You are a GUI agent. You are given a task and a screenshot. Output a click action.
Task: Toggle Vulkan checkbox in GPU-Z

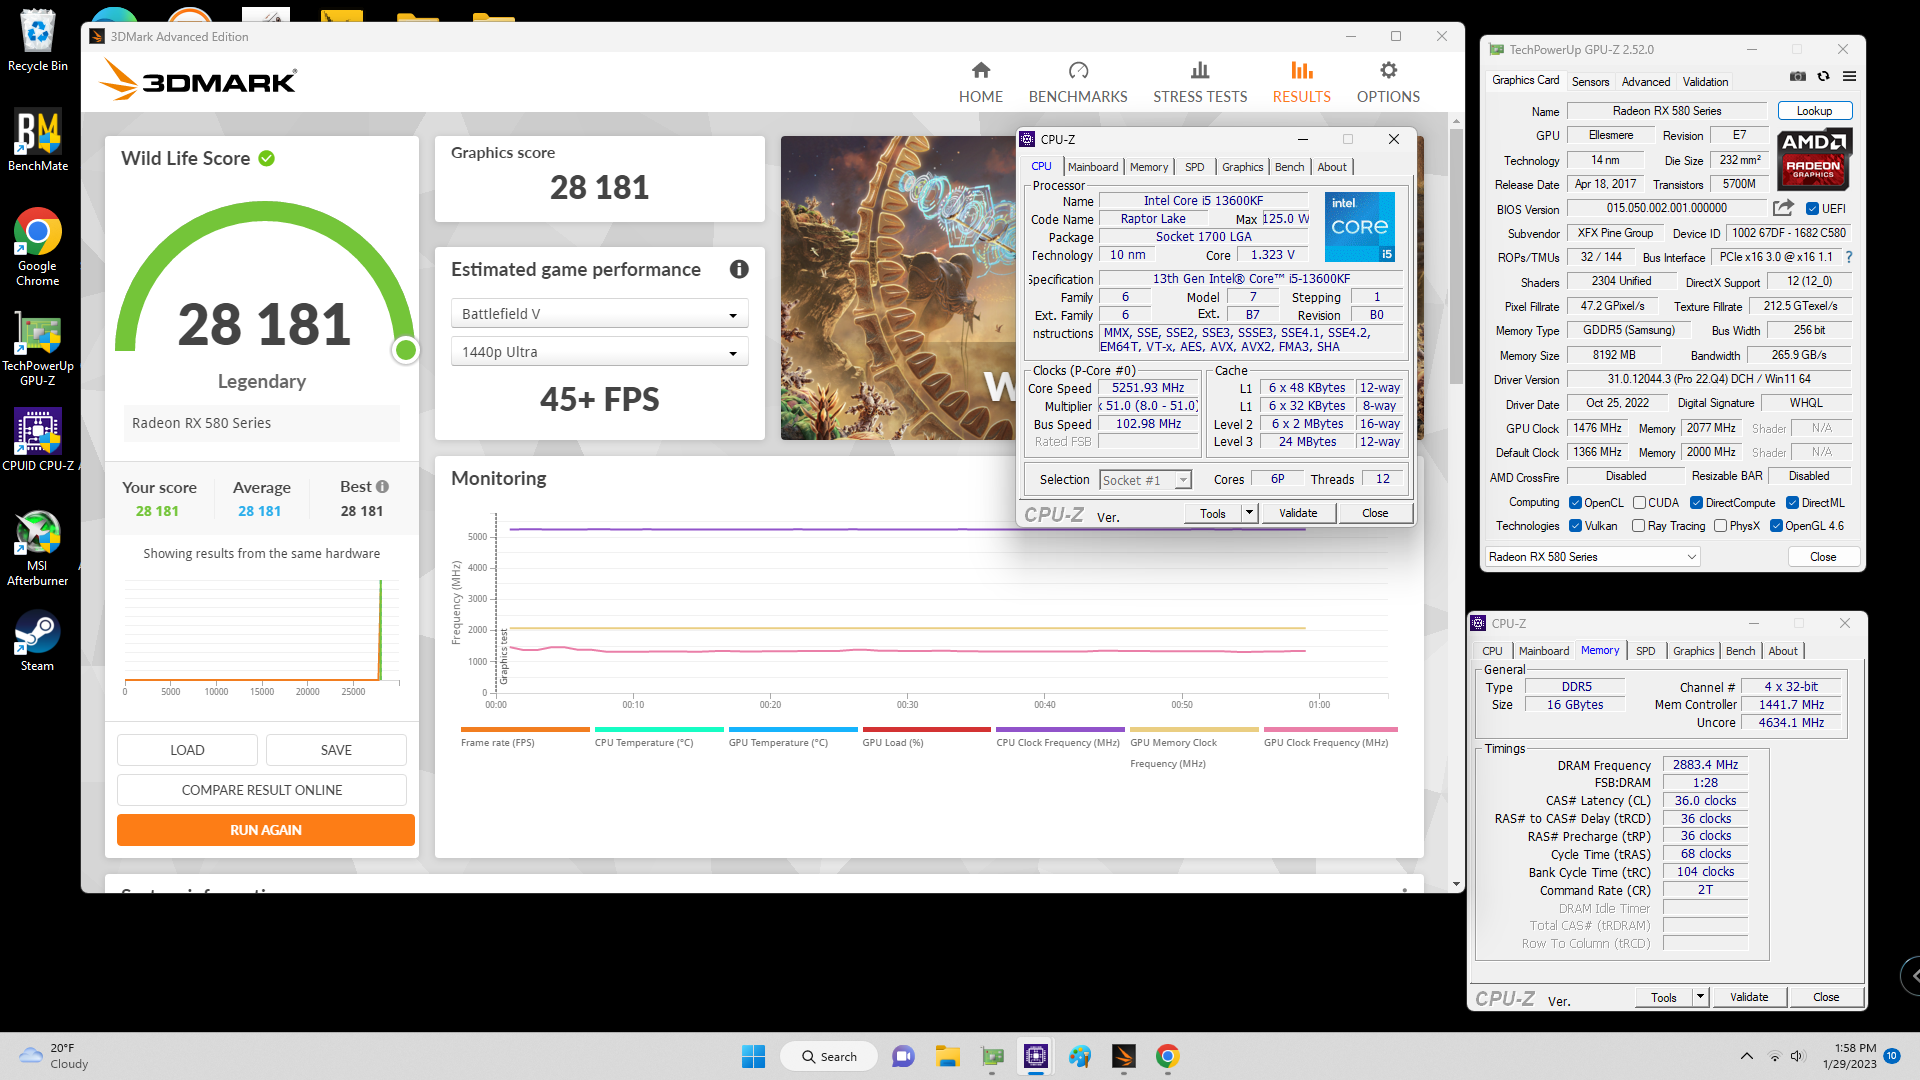coord(1575,526)
